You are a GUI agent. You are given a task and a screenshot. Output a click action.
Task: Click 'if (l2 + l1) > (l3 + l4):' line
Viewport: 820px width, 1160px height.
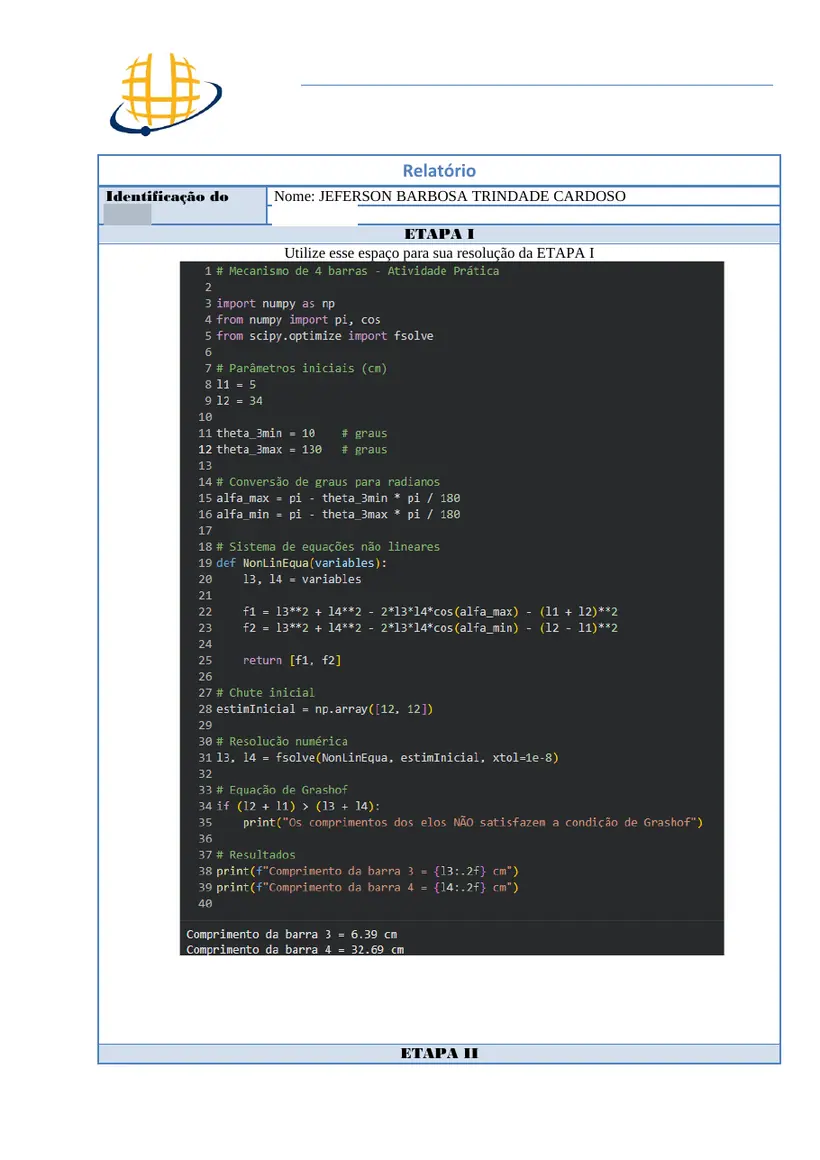pos(298,807)
